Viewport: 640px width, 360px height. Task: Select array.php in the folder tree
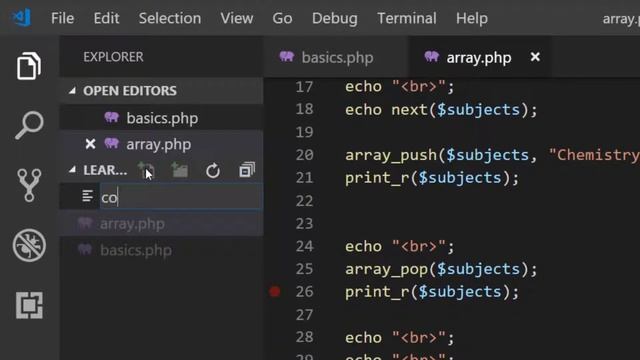(162, 224)
